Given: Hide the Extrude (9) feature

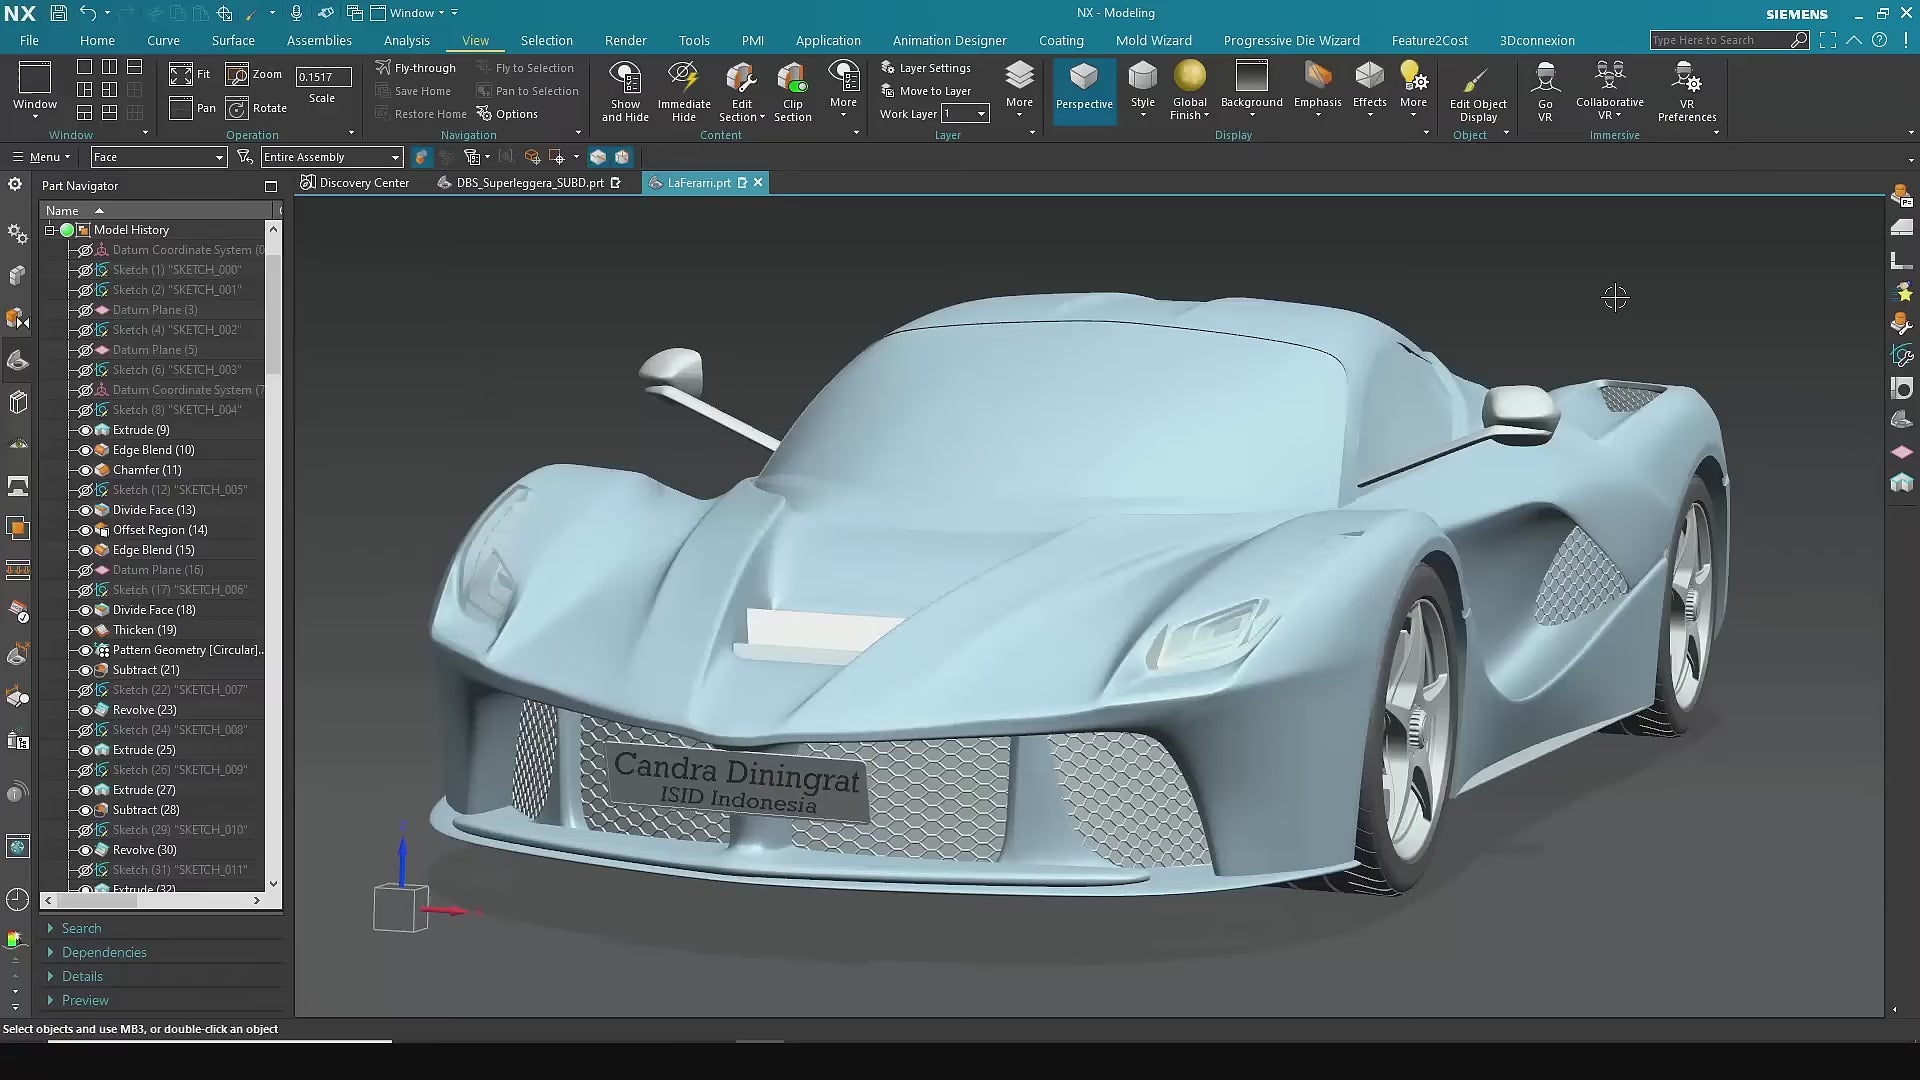Looking at the screenshot, I should click(85, 430).
